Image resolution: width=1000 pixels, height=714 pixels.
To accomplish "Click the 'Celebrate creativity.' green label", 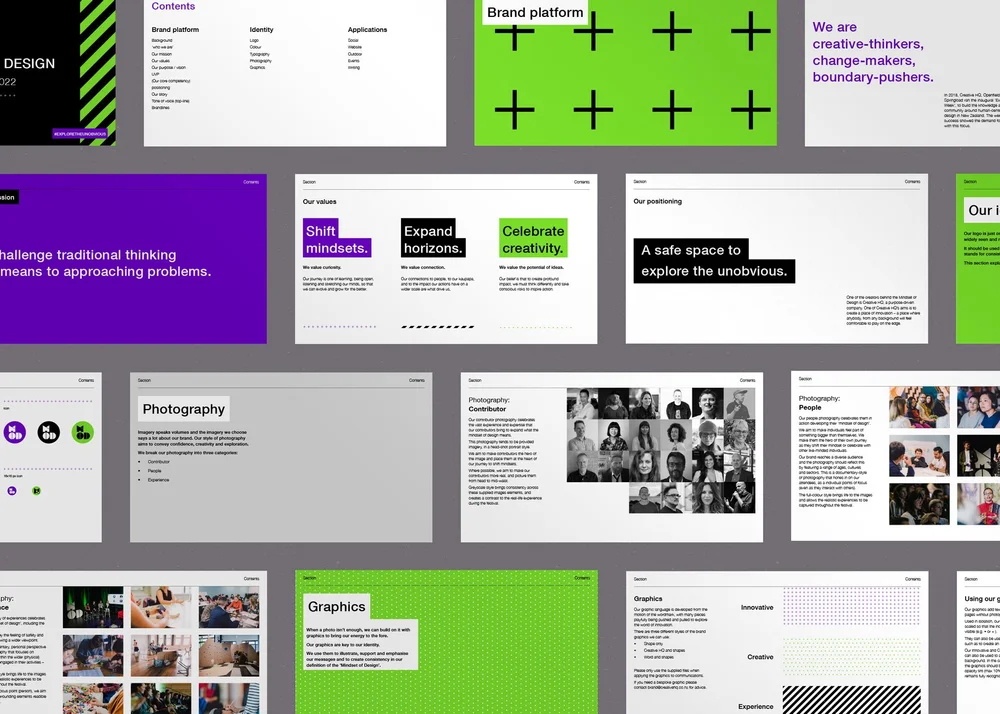I will pyautogui.click(x=533, y=239).
